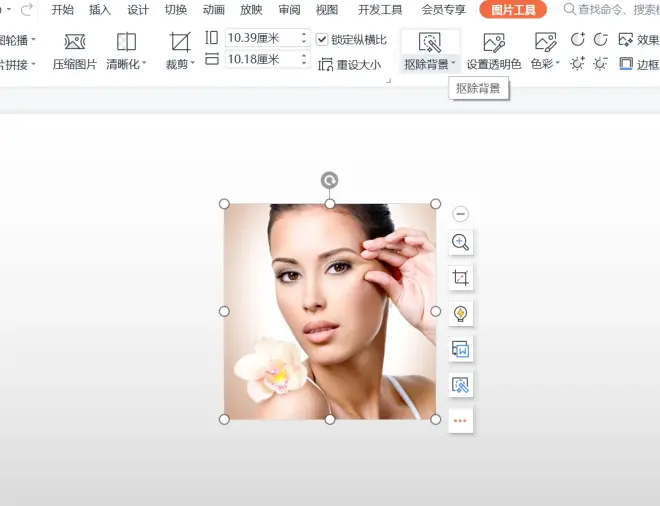Click the top-left resize handle of picture
Image resolution: width=660 pixels, height=506 pixels.
coord(224,204)
